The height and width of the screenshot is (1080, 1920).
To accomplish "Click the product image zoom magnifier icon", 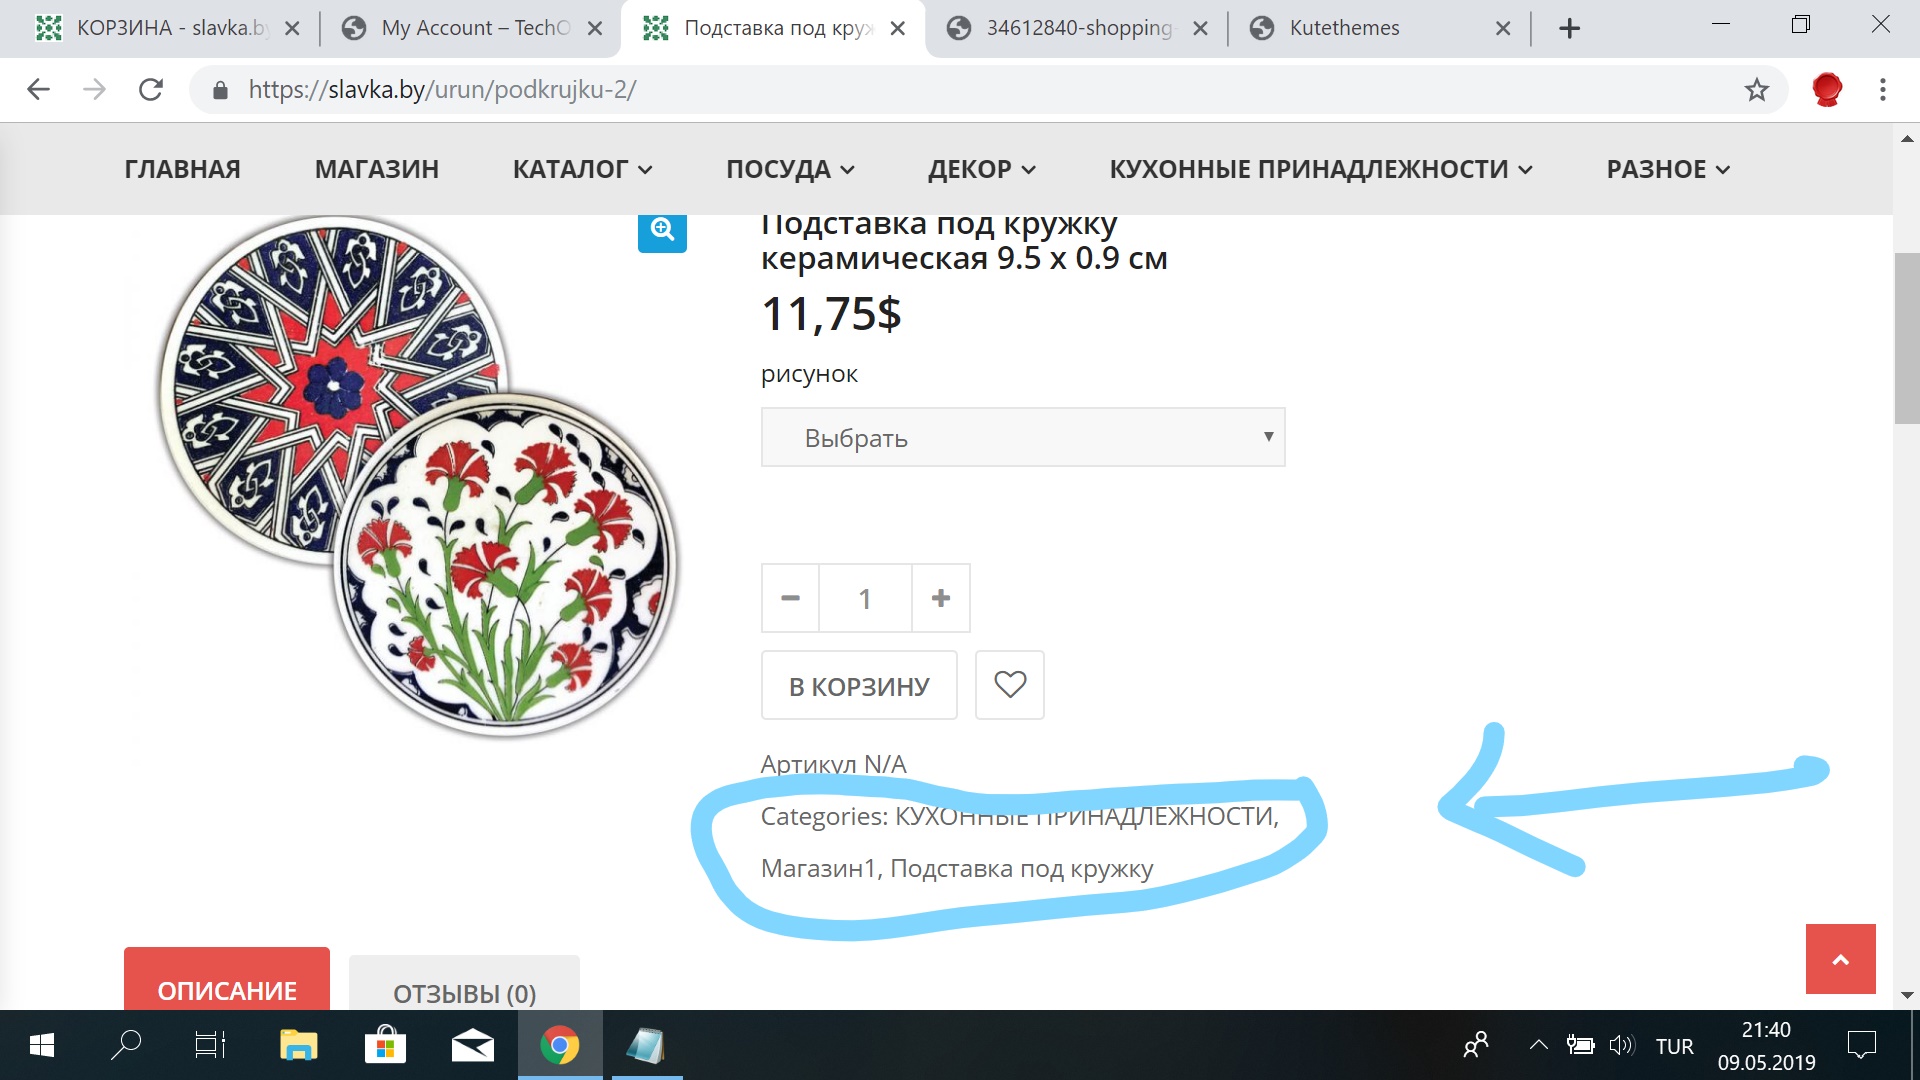I will [662, 231].
